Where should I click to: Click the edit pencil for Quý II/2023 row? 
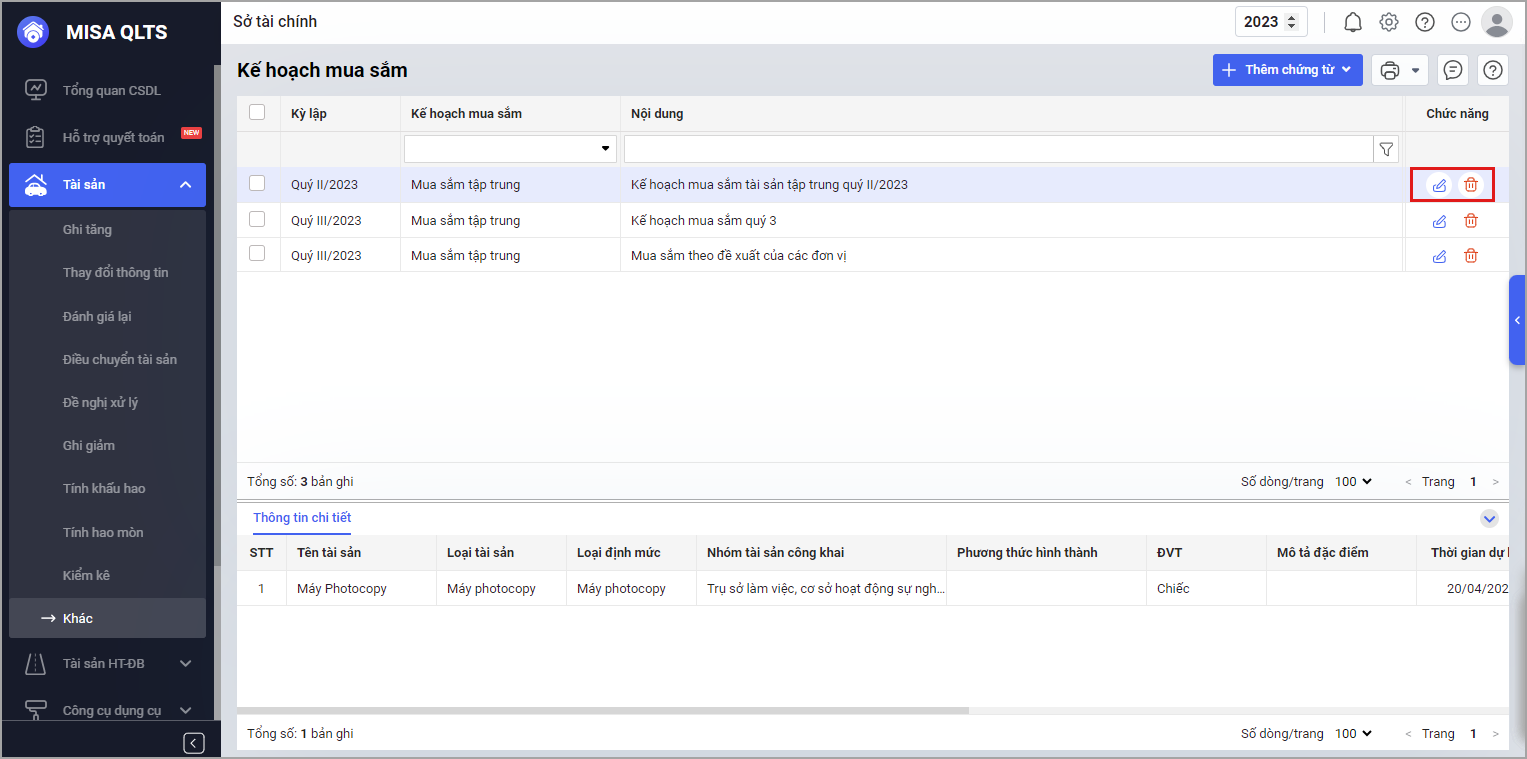1439,185
